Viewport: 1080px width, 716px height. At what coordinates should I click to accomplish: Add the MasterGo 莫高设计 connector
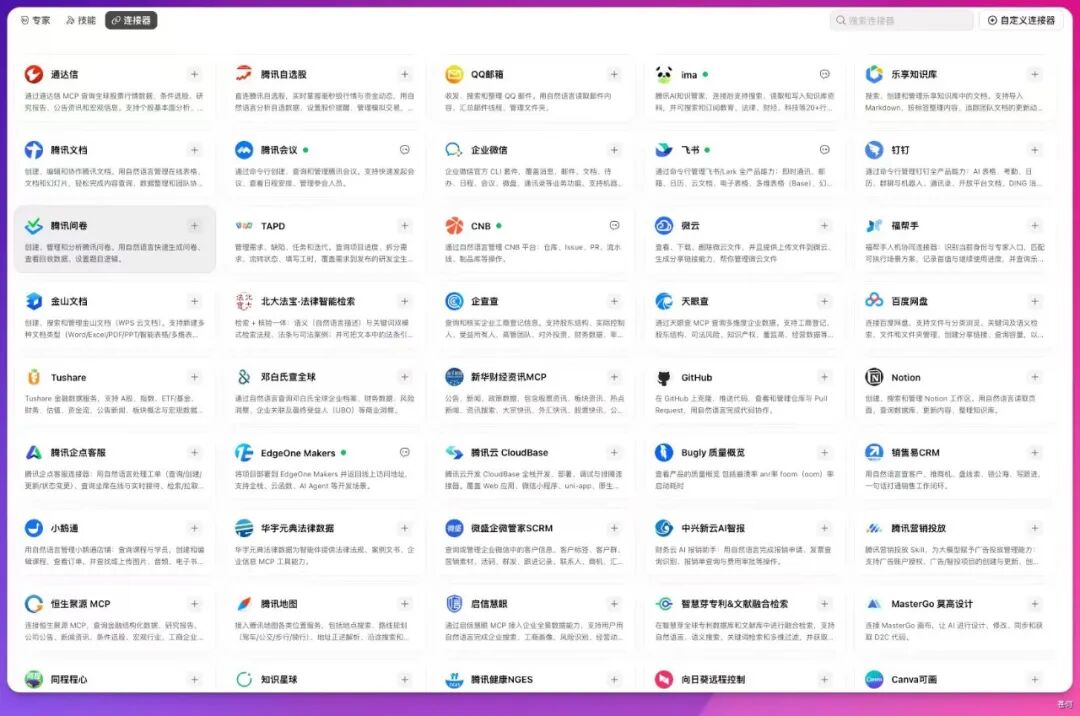[x=1035, y=604]
